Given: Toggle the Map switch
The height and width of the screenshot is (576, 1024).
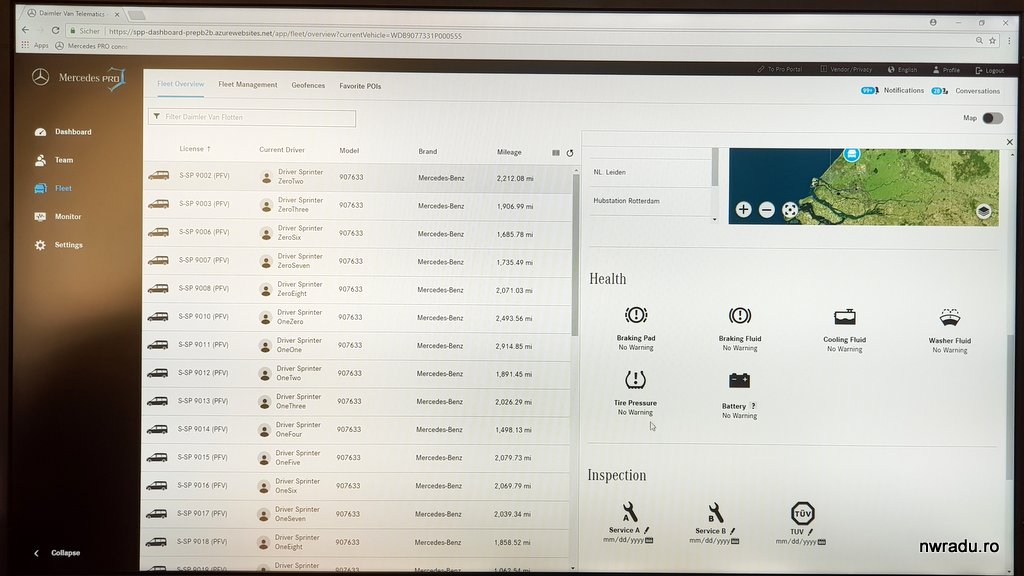Looking at the screenshot, I should click(993, 118).
